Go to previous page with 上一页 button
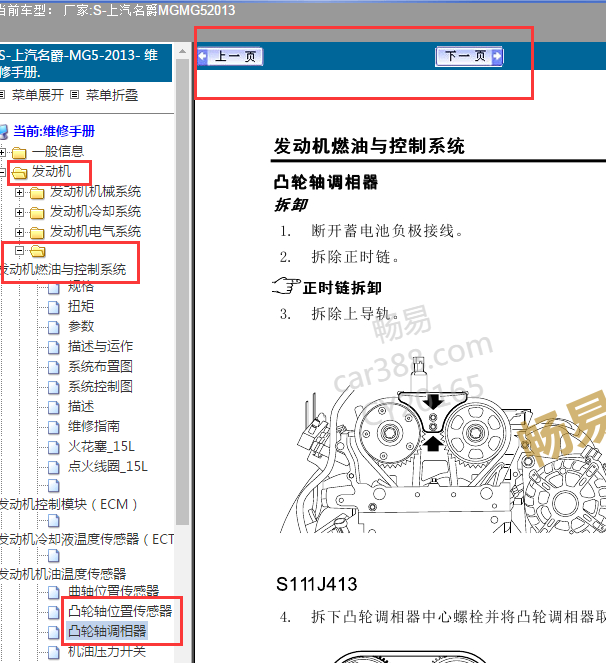606x663 pixels. point(230,56)
